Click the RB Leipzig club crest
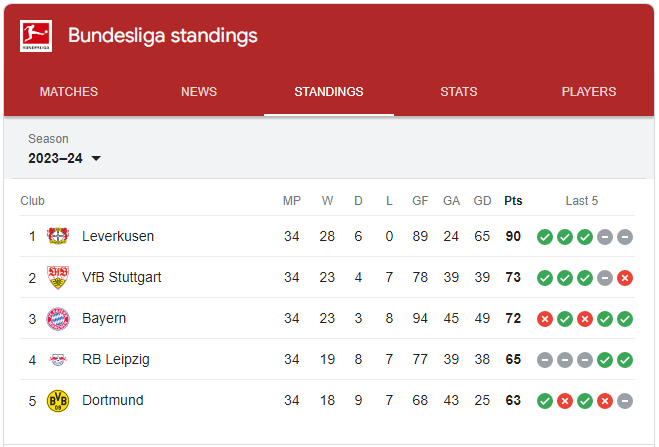 pyautogui.click(x=58, y=360)
